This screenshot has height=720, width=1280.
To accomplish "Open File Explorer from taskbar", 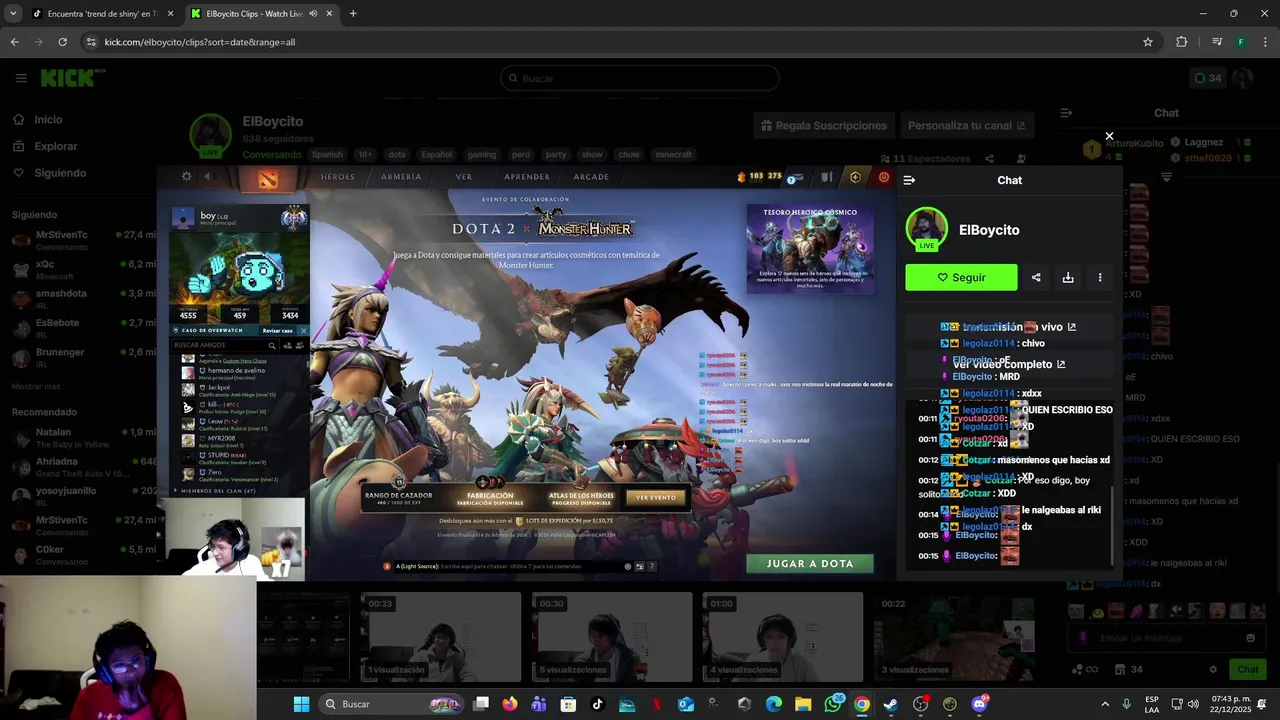I will point(803,704).
